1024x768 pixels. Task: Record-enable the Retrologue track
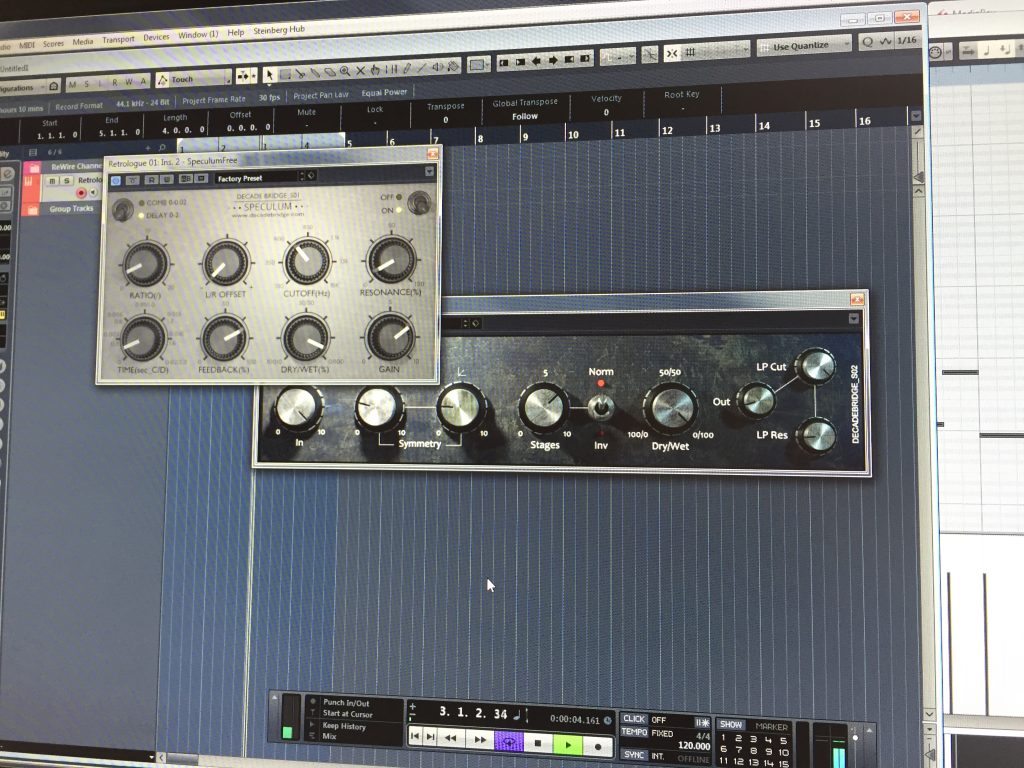click(81, 193)
